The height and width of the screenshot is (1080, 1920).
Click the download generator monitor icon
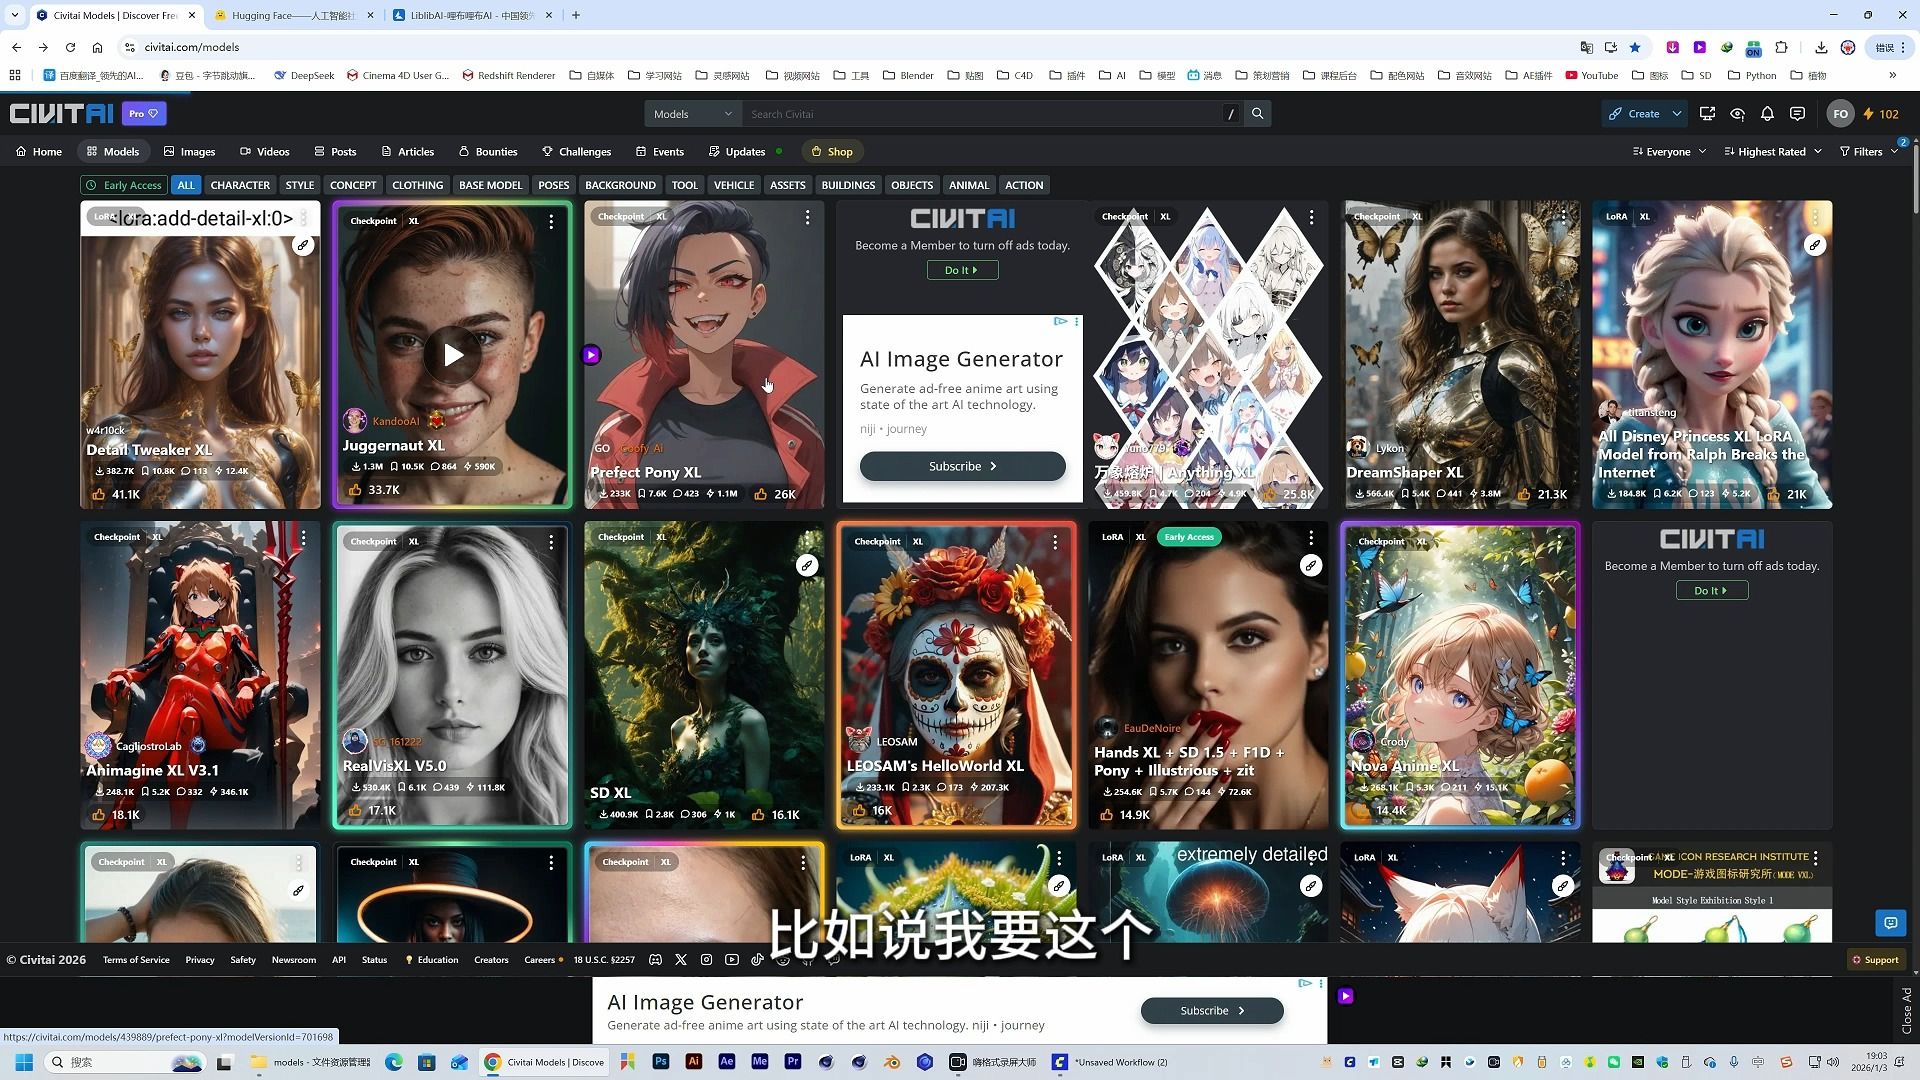(1707, 114)
